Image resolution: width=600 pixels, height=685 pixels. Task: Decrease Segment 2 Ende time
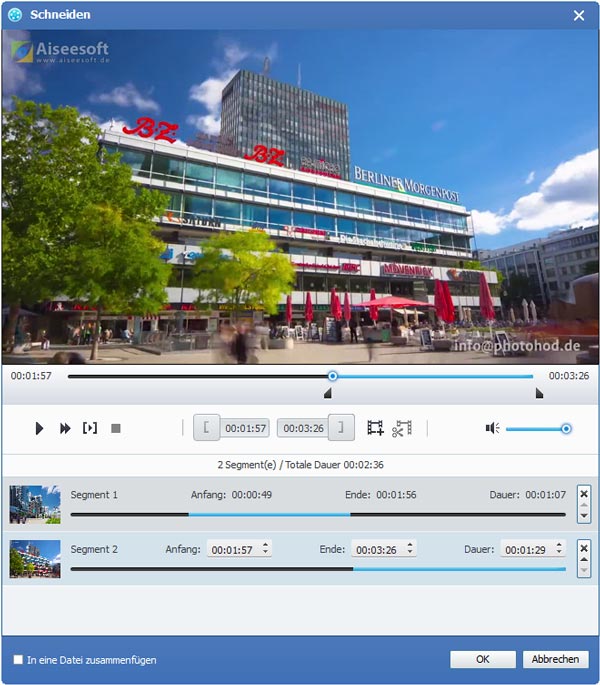pos(410,553)
